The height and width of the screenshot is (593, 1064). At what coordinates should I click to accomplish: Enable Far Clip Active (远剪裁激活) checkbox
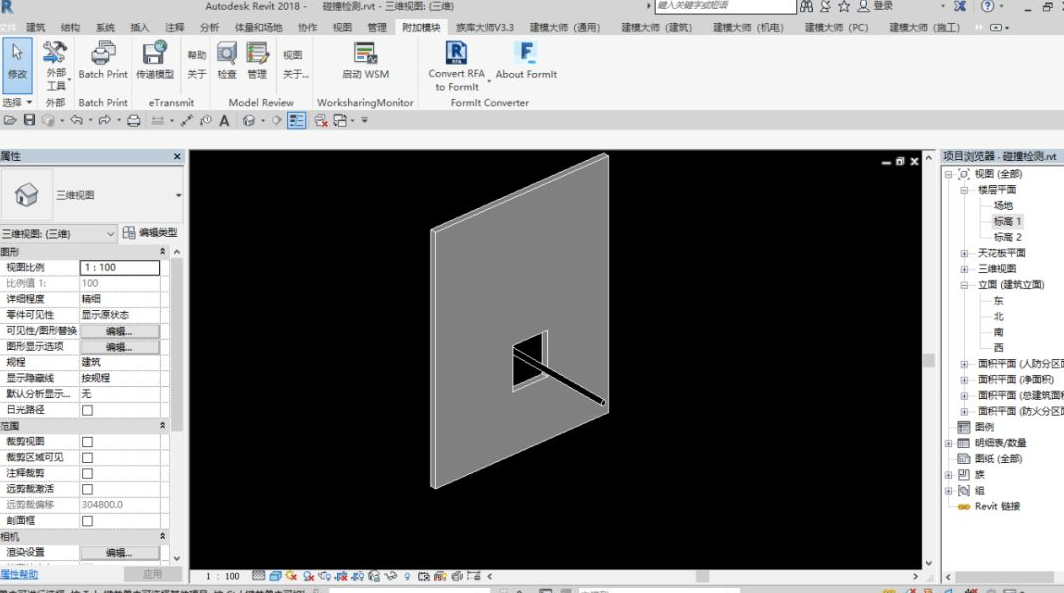point(88,489)
